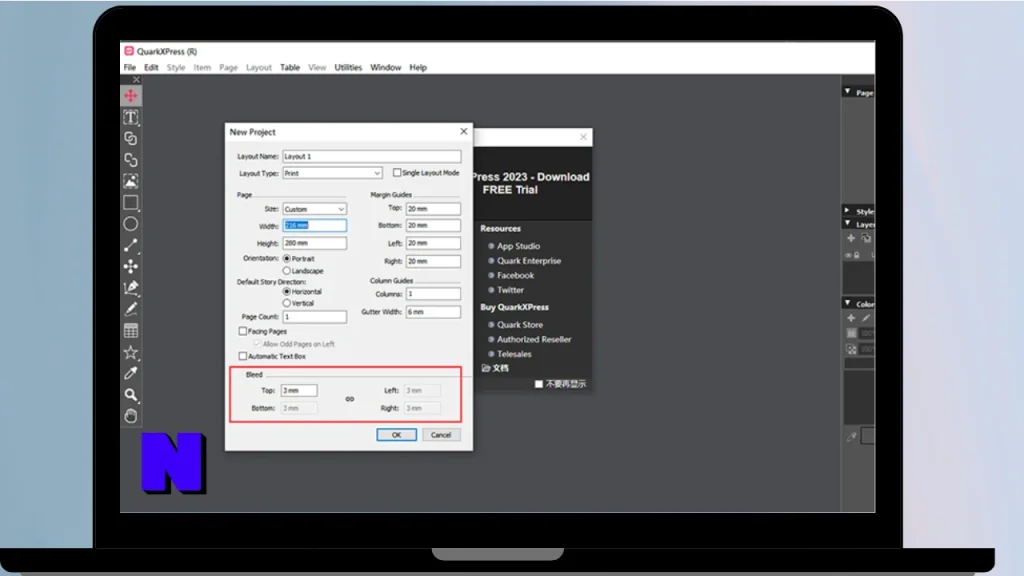Expand the Style panel triangle

point(848,211)
